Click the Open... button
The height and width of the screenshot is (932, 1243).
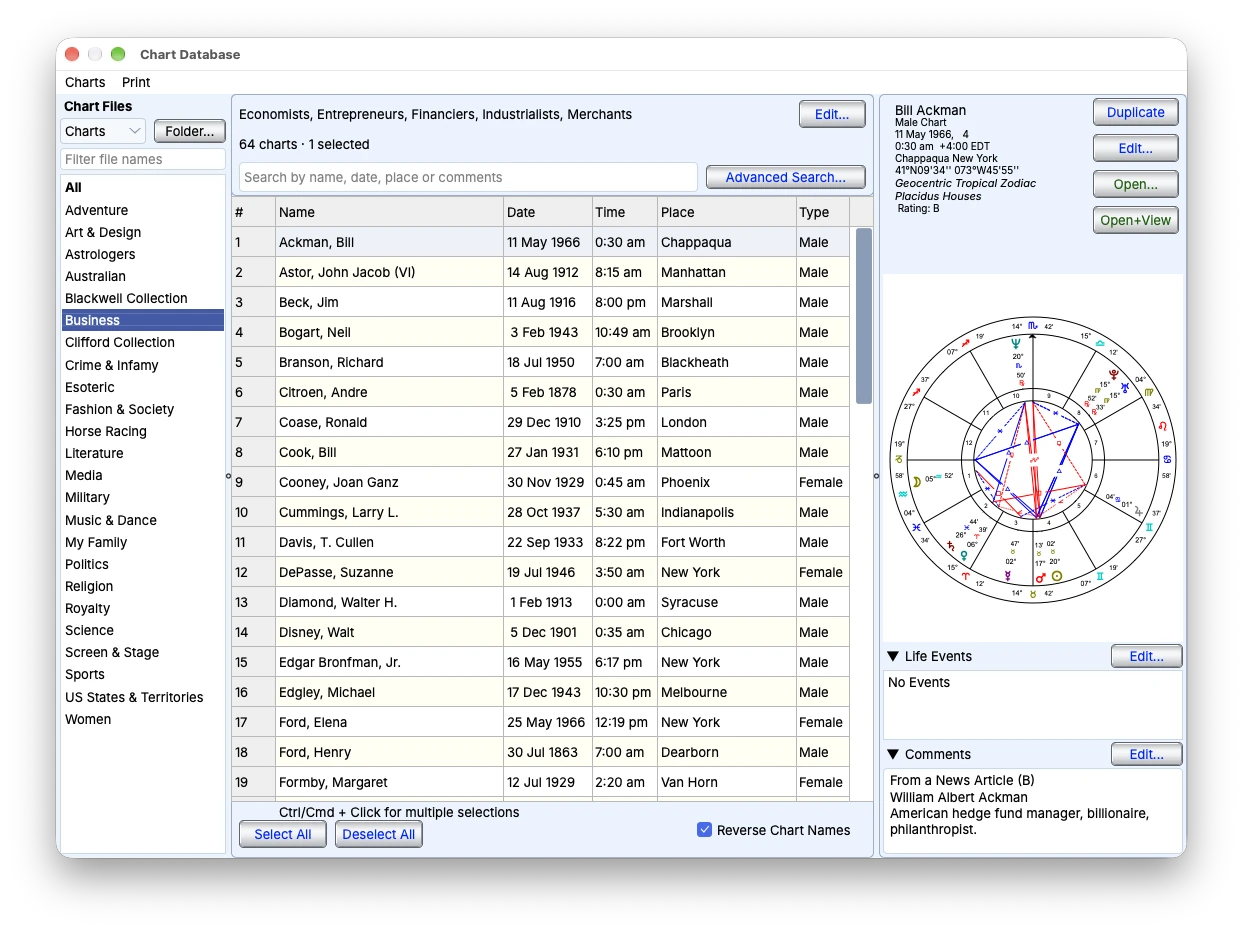coord(1135,184)
